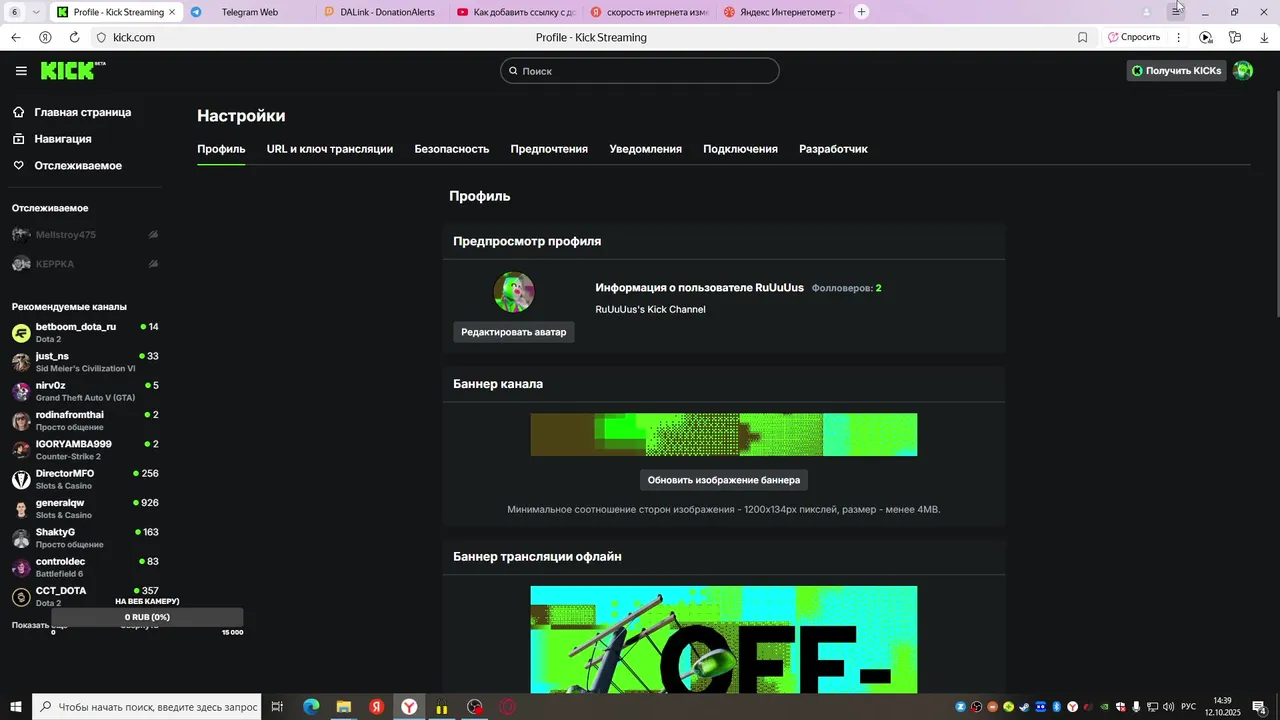Switch to the Профиль settings tab

tap(221, 149)
